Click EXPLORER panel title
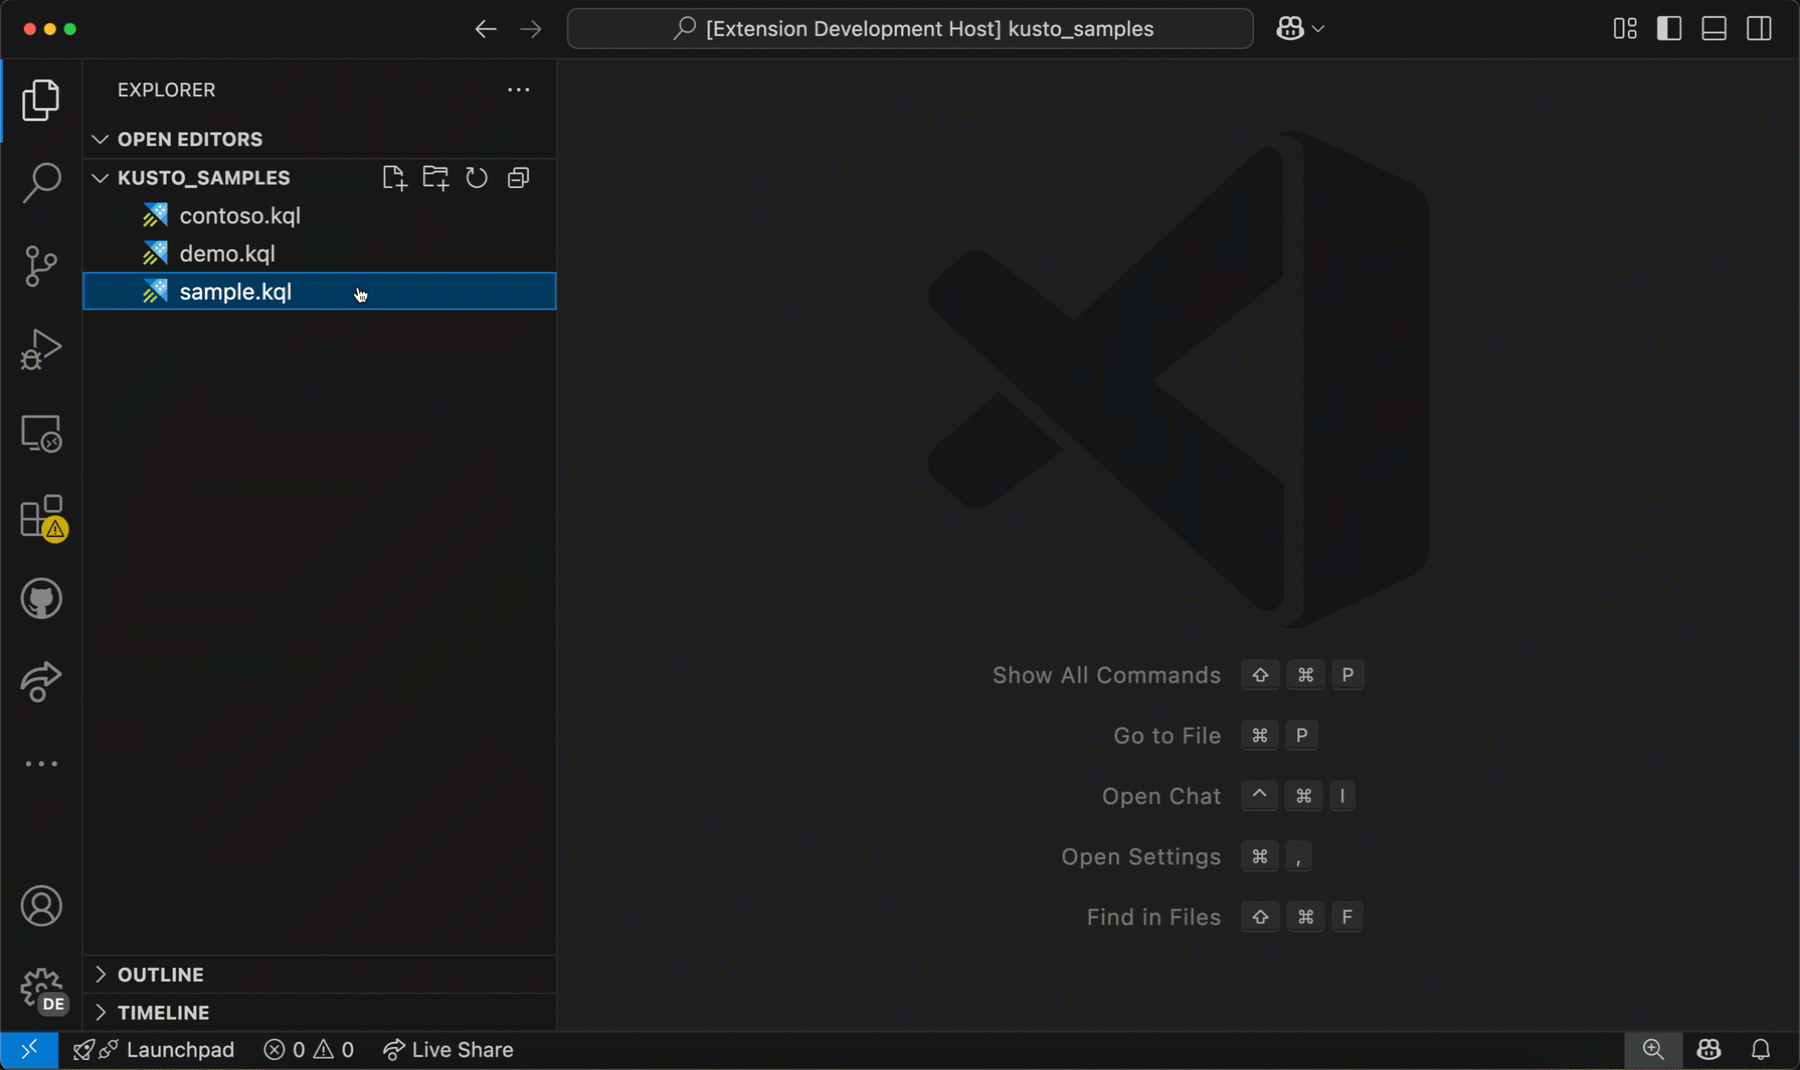Image resolution: width=1800 pixels, height=1070 pixels. click(166, 90)
